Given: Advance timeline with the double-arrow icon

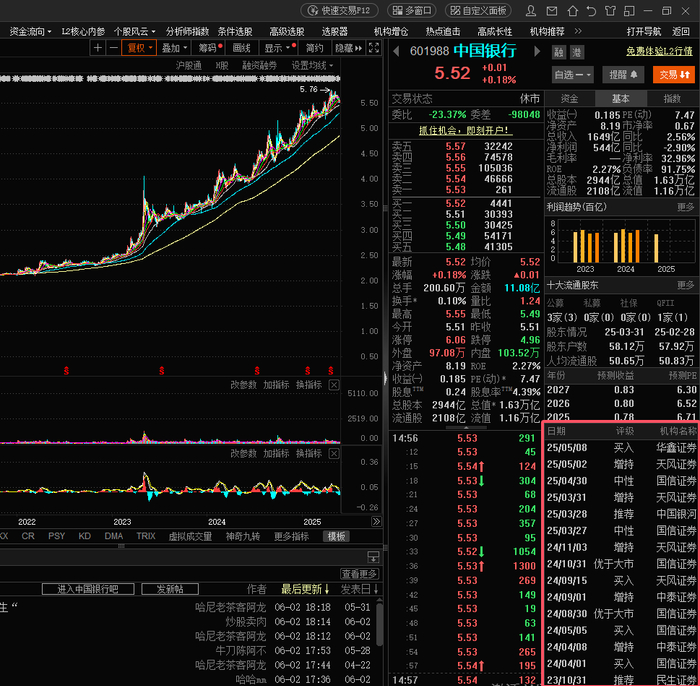Looking at the screenshot, I should 376,521.
